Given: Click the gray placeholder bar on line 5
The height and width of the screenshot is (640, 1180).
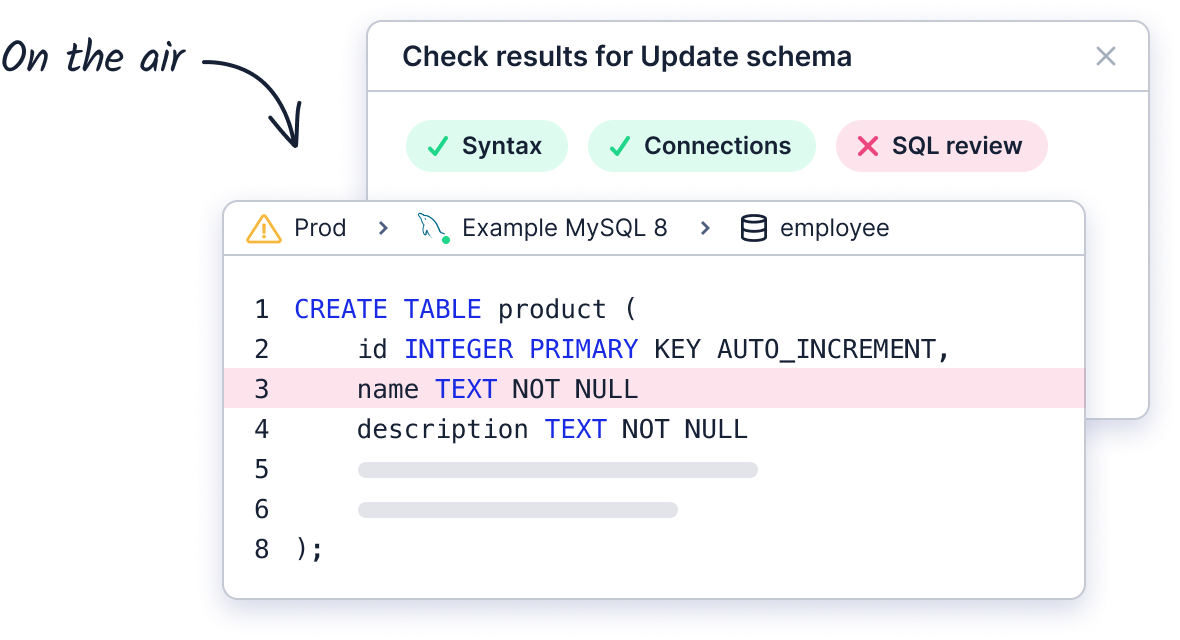Looking at the screenshot, I should click(558, 470).
